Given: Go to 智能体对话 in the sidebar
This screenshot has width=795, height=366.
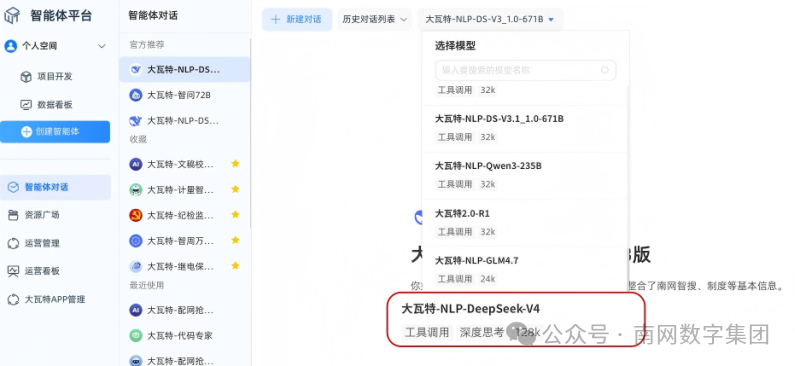Looking at the screenshot, I should [55, 187].
